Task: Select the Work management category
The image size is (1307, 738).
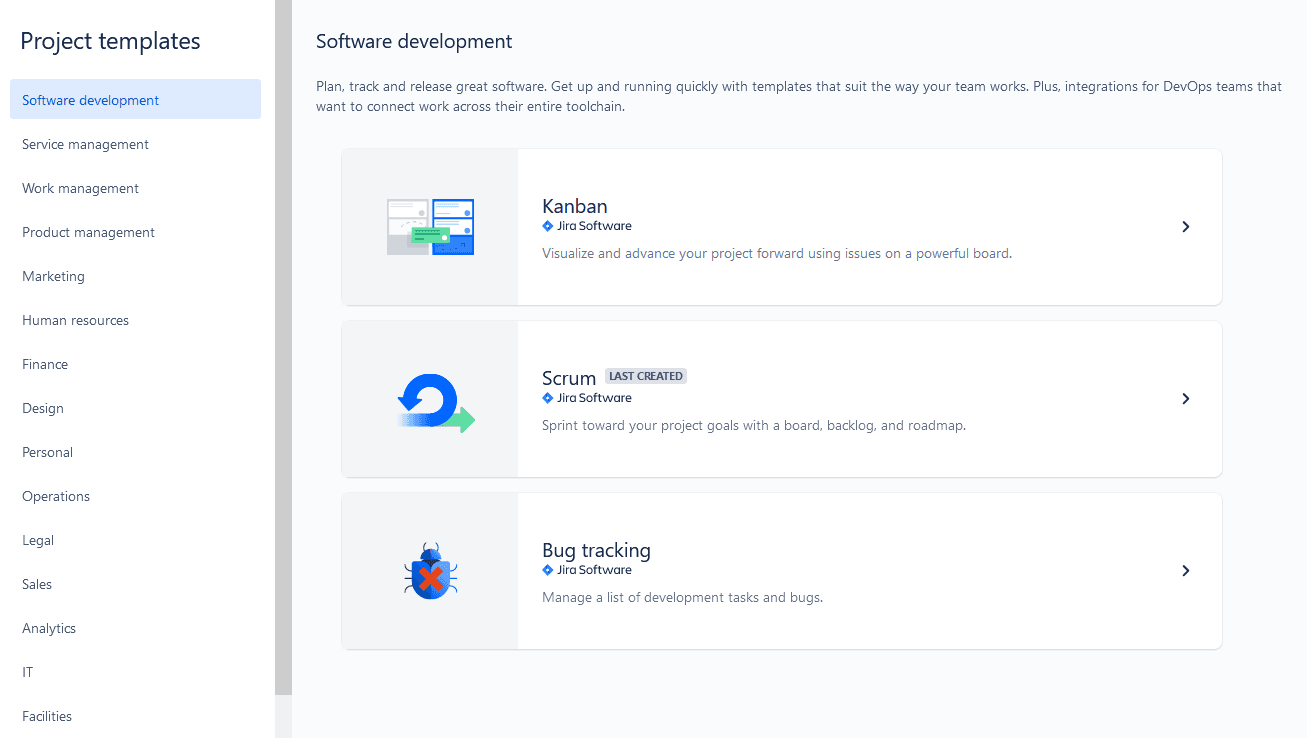Action: click(135, 188)
